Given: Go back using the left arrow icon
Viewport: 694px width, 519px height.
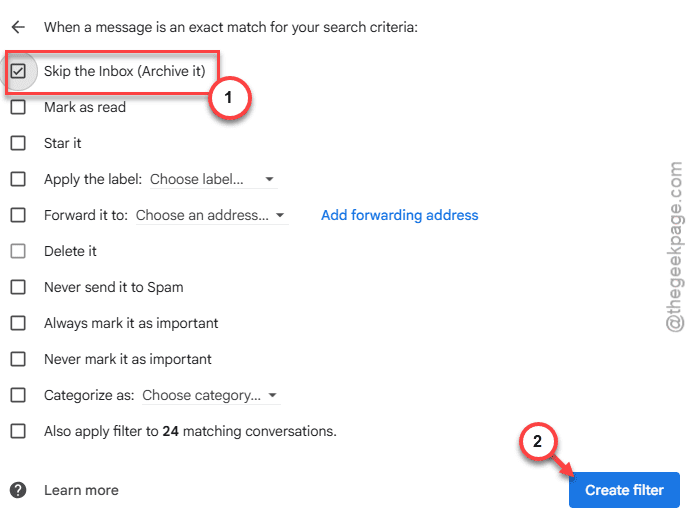Looking at the screenshot, I should (x=18, y=27).
